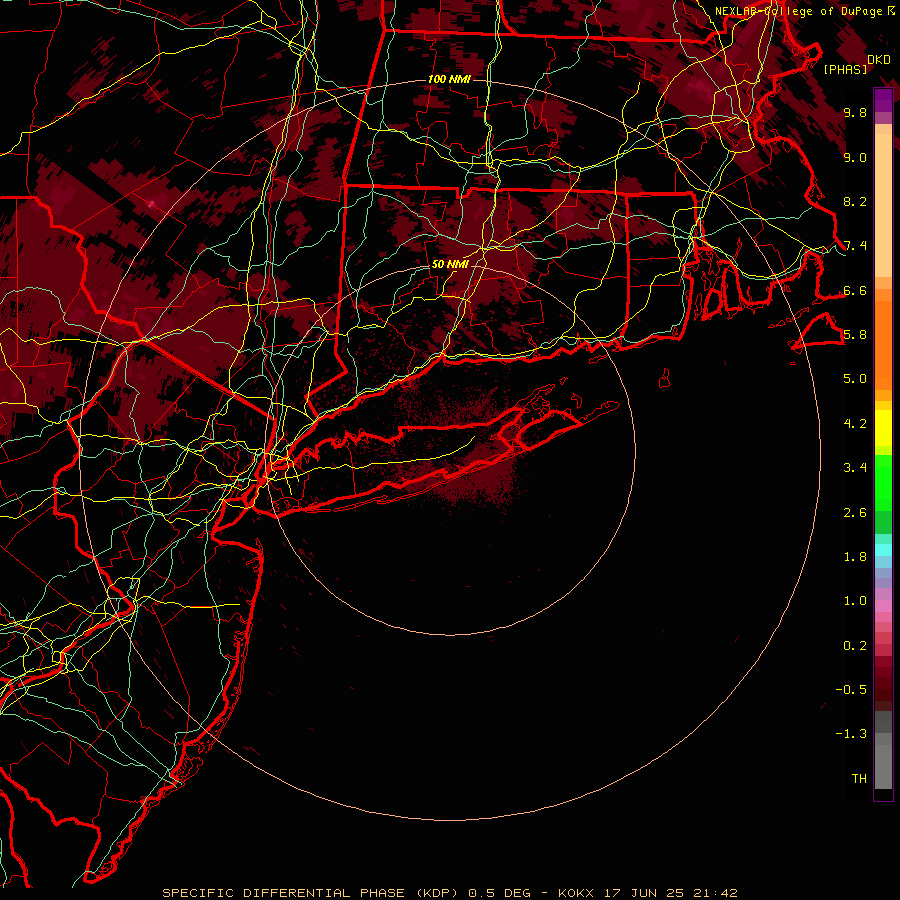Screen dimensions: 900x900
Task: Click the 1.0 value on the color scale
Action: click(855, 601)
